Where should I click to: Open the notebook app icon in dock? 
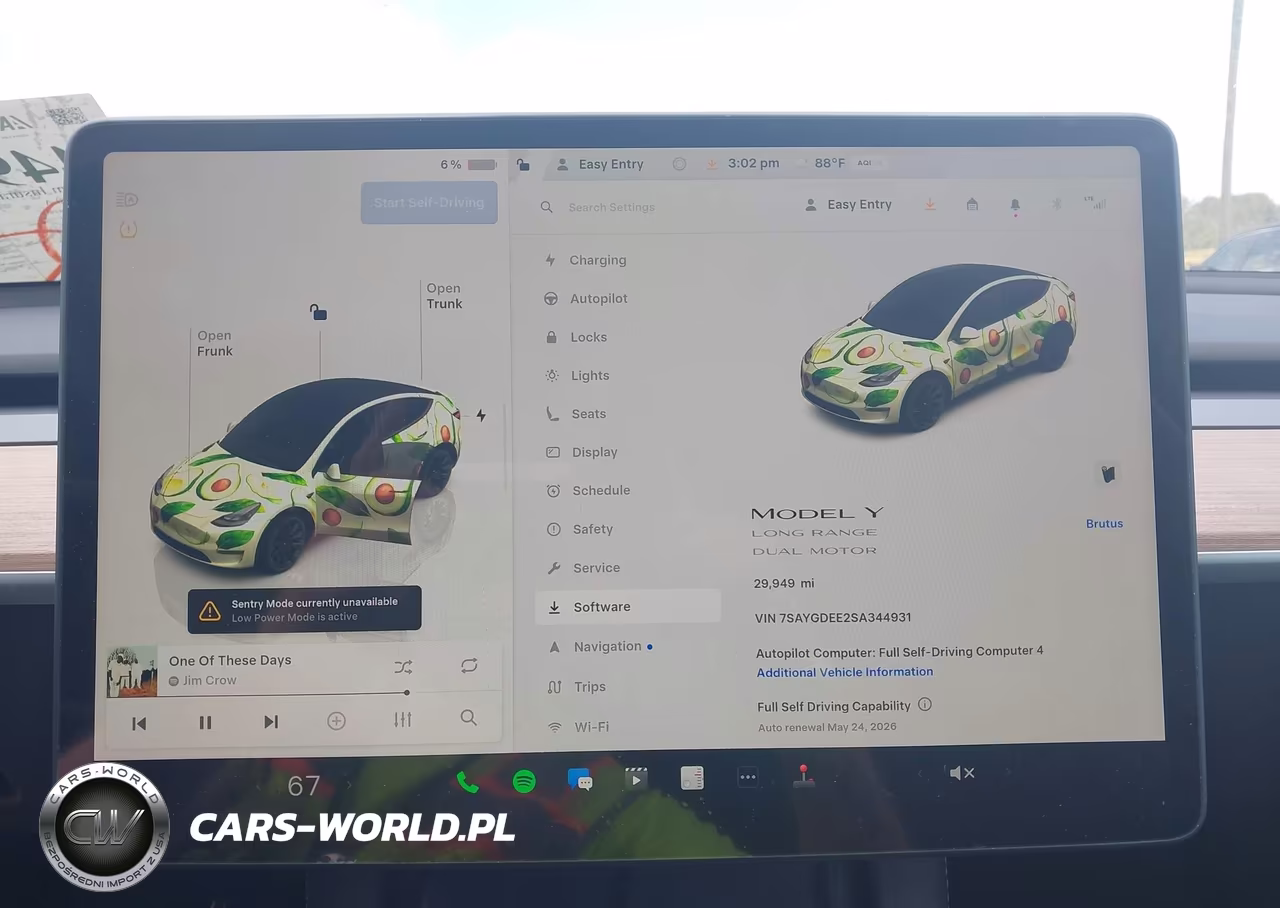tap(692, 778)
